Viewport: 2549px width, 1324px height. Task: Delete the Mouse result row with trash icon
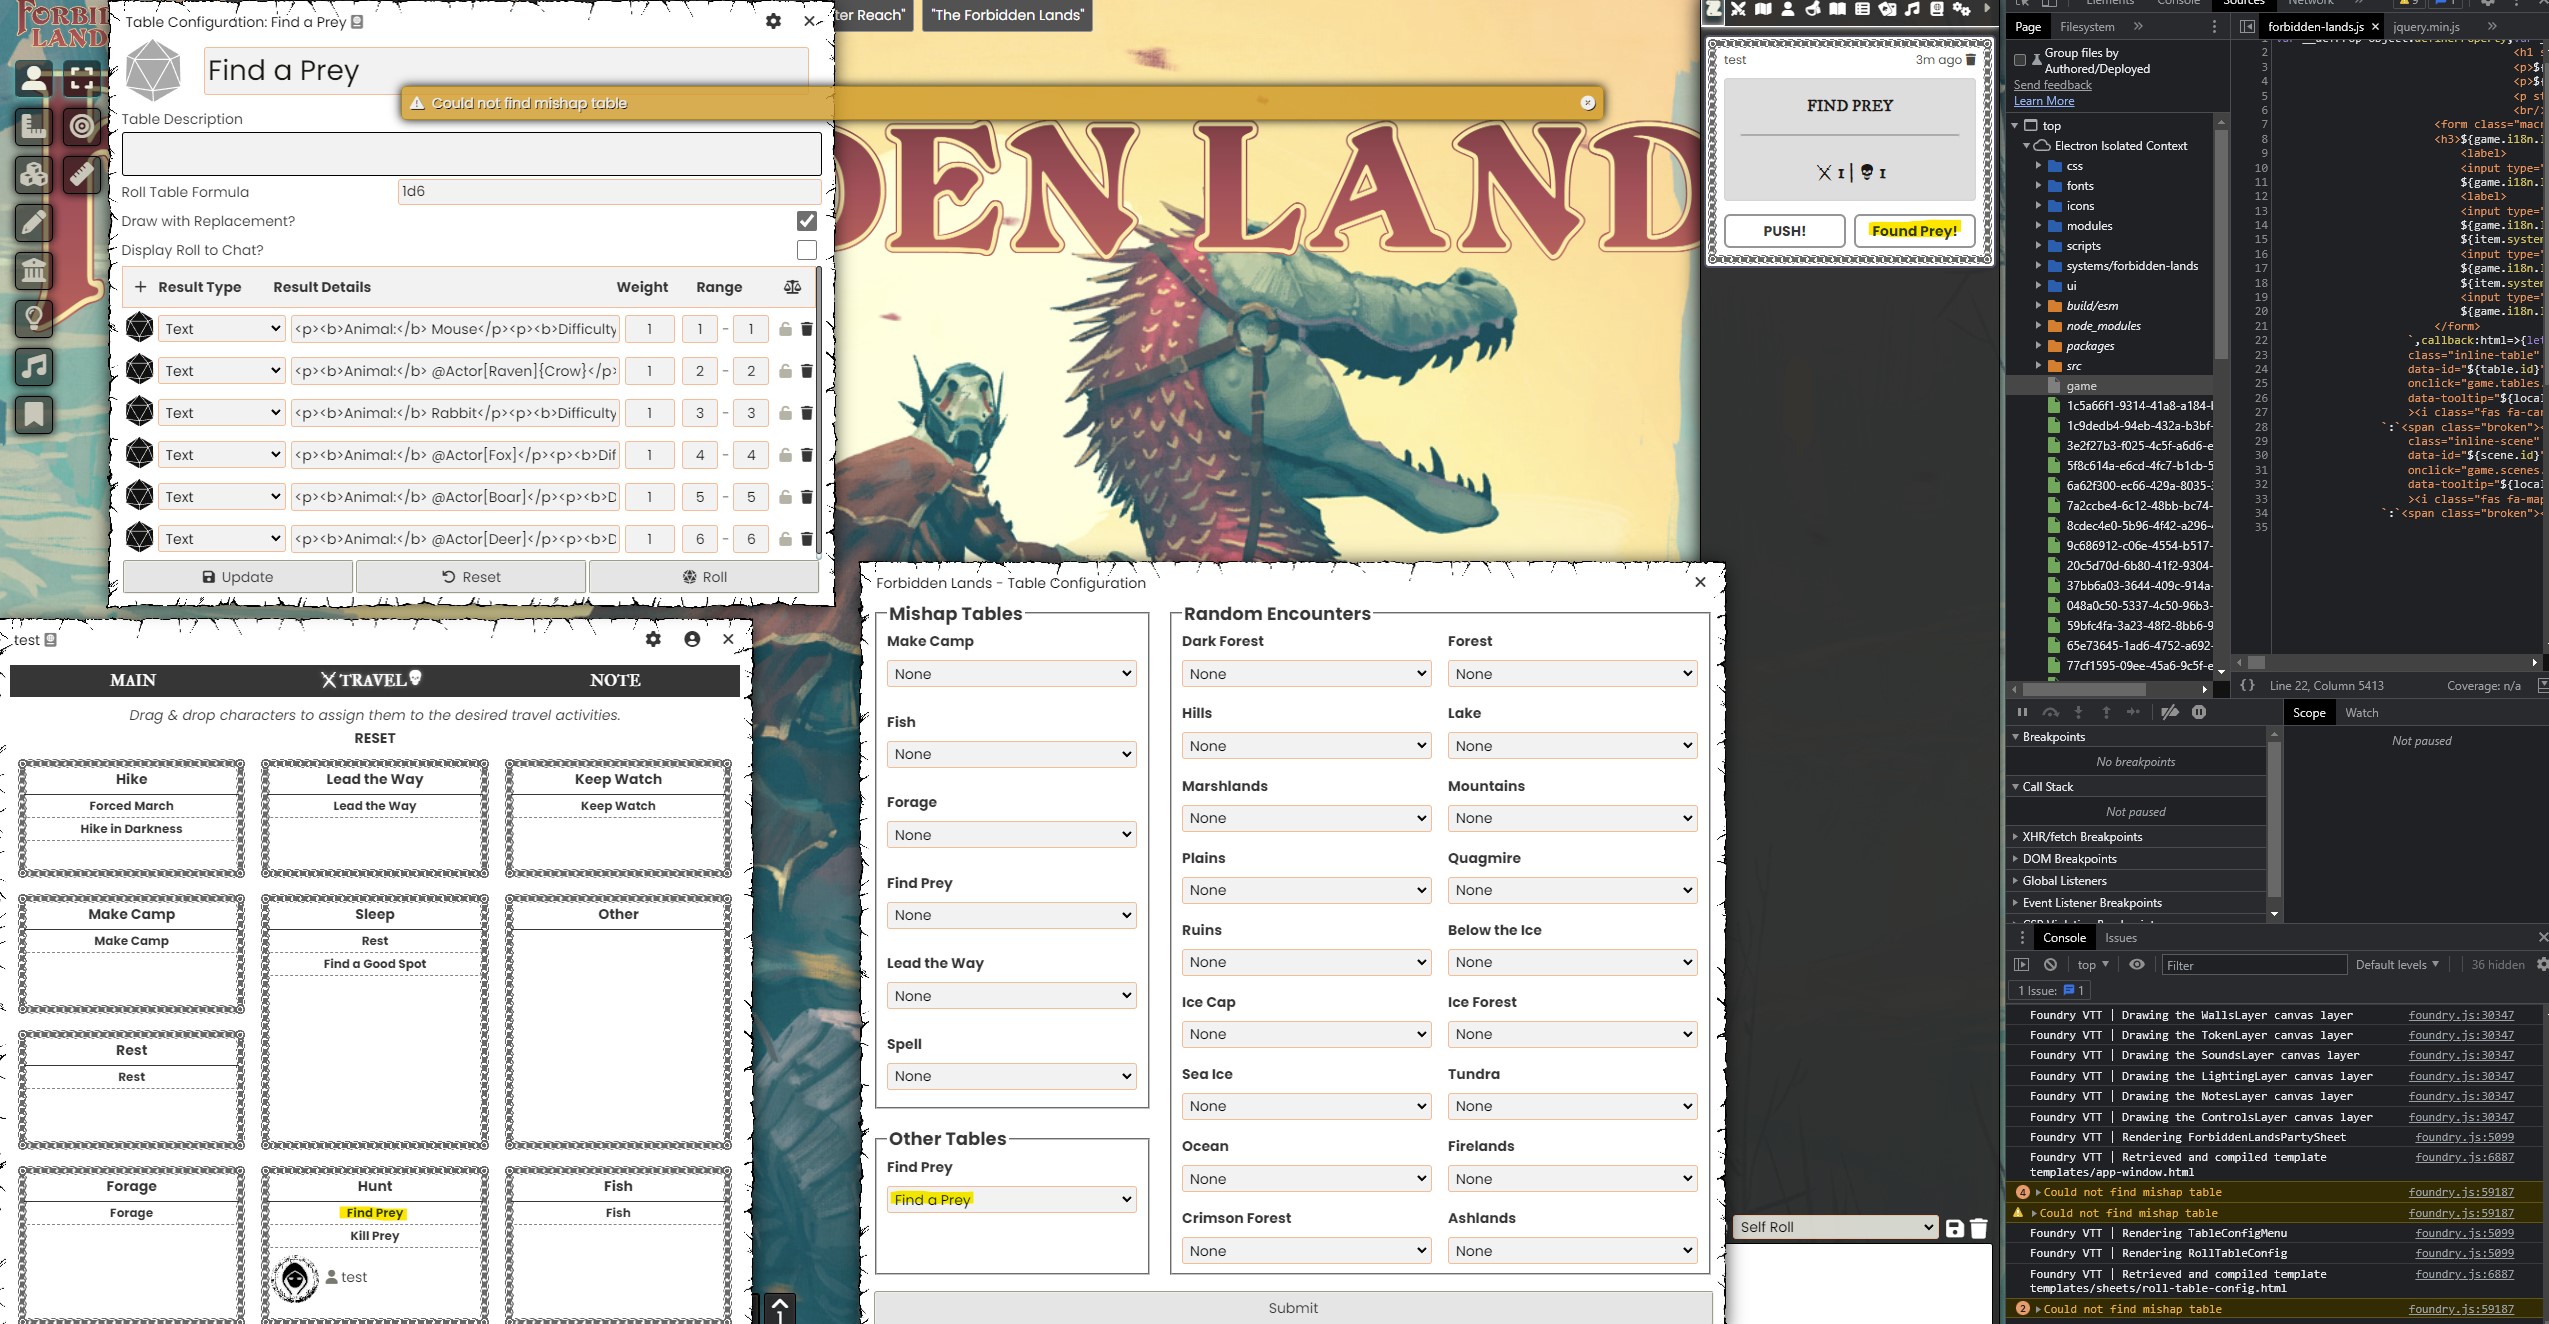pos(807,329)
